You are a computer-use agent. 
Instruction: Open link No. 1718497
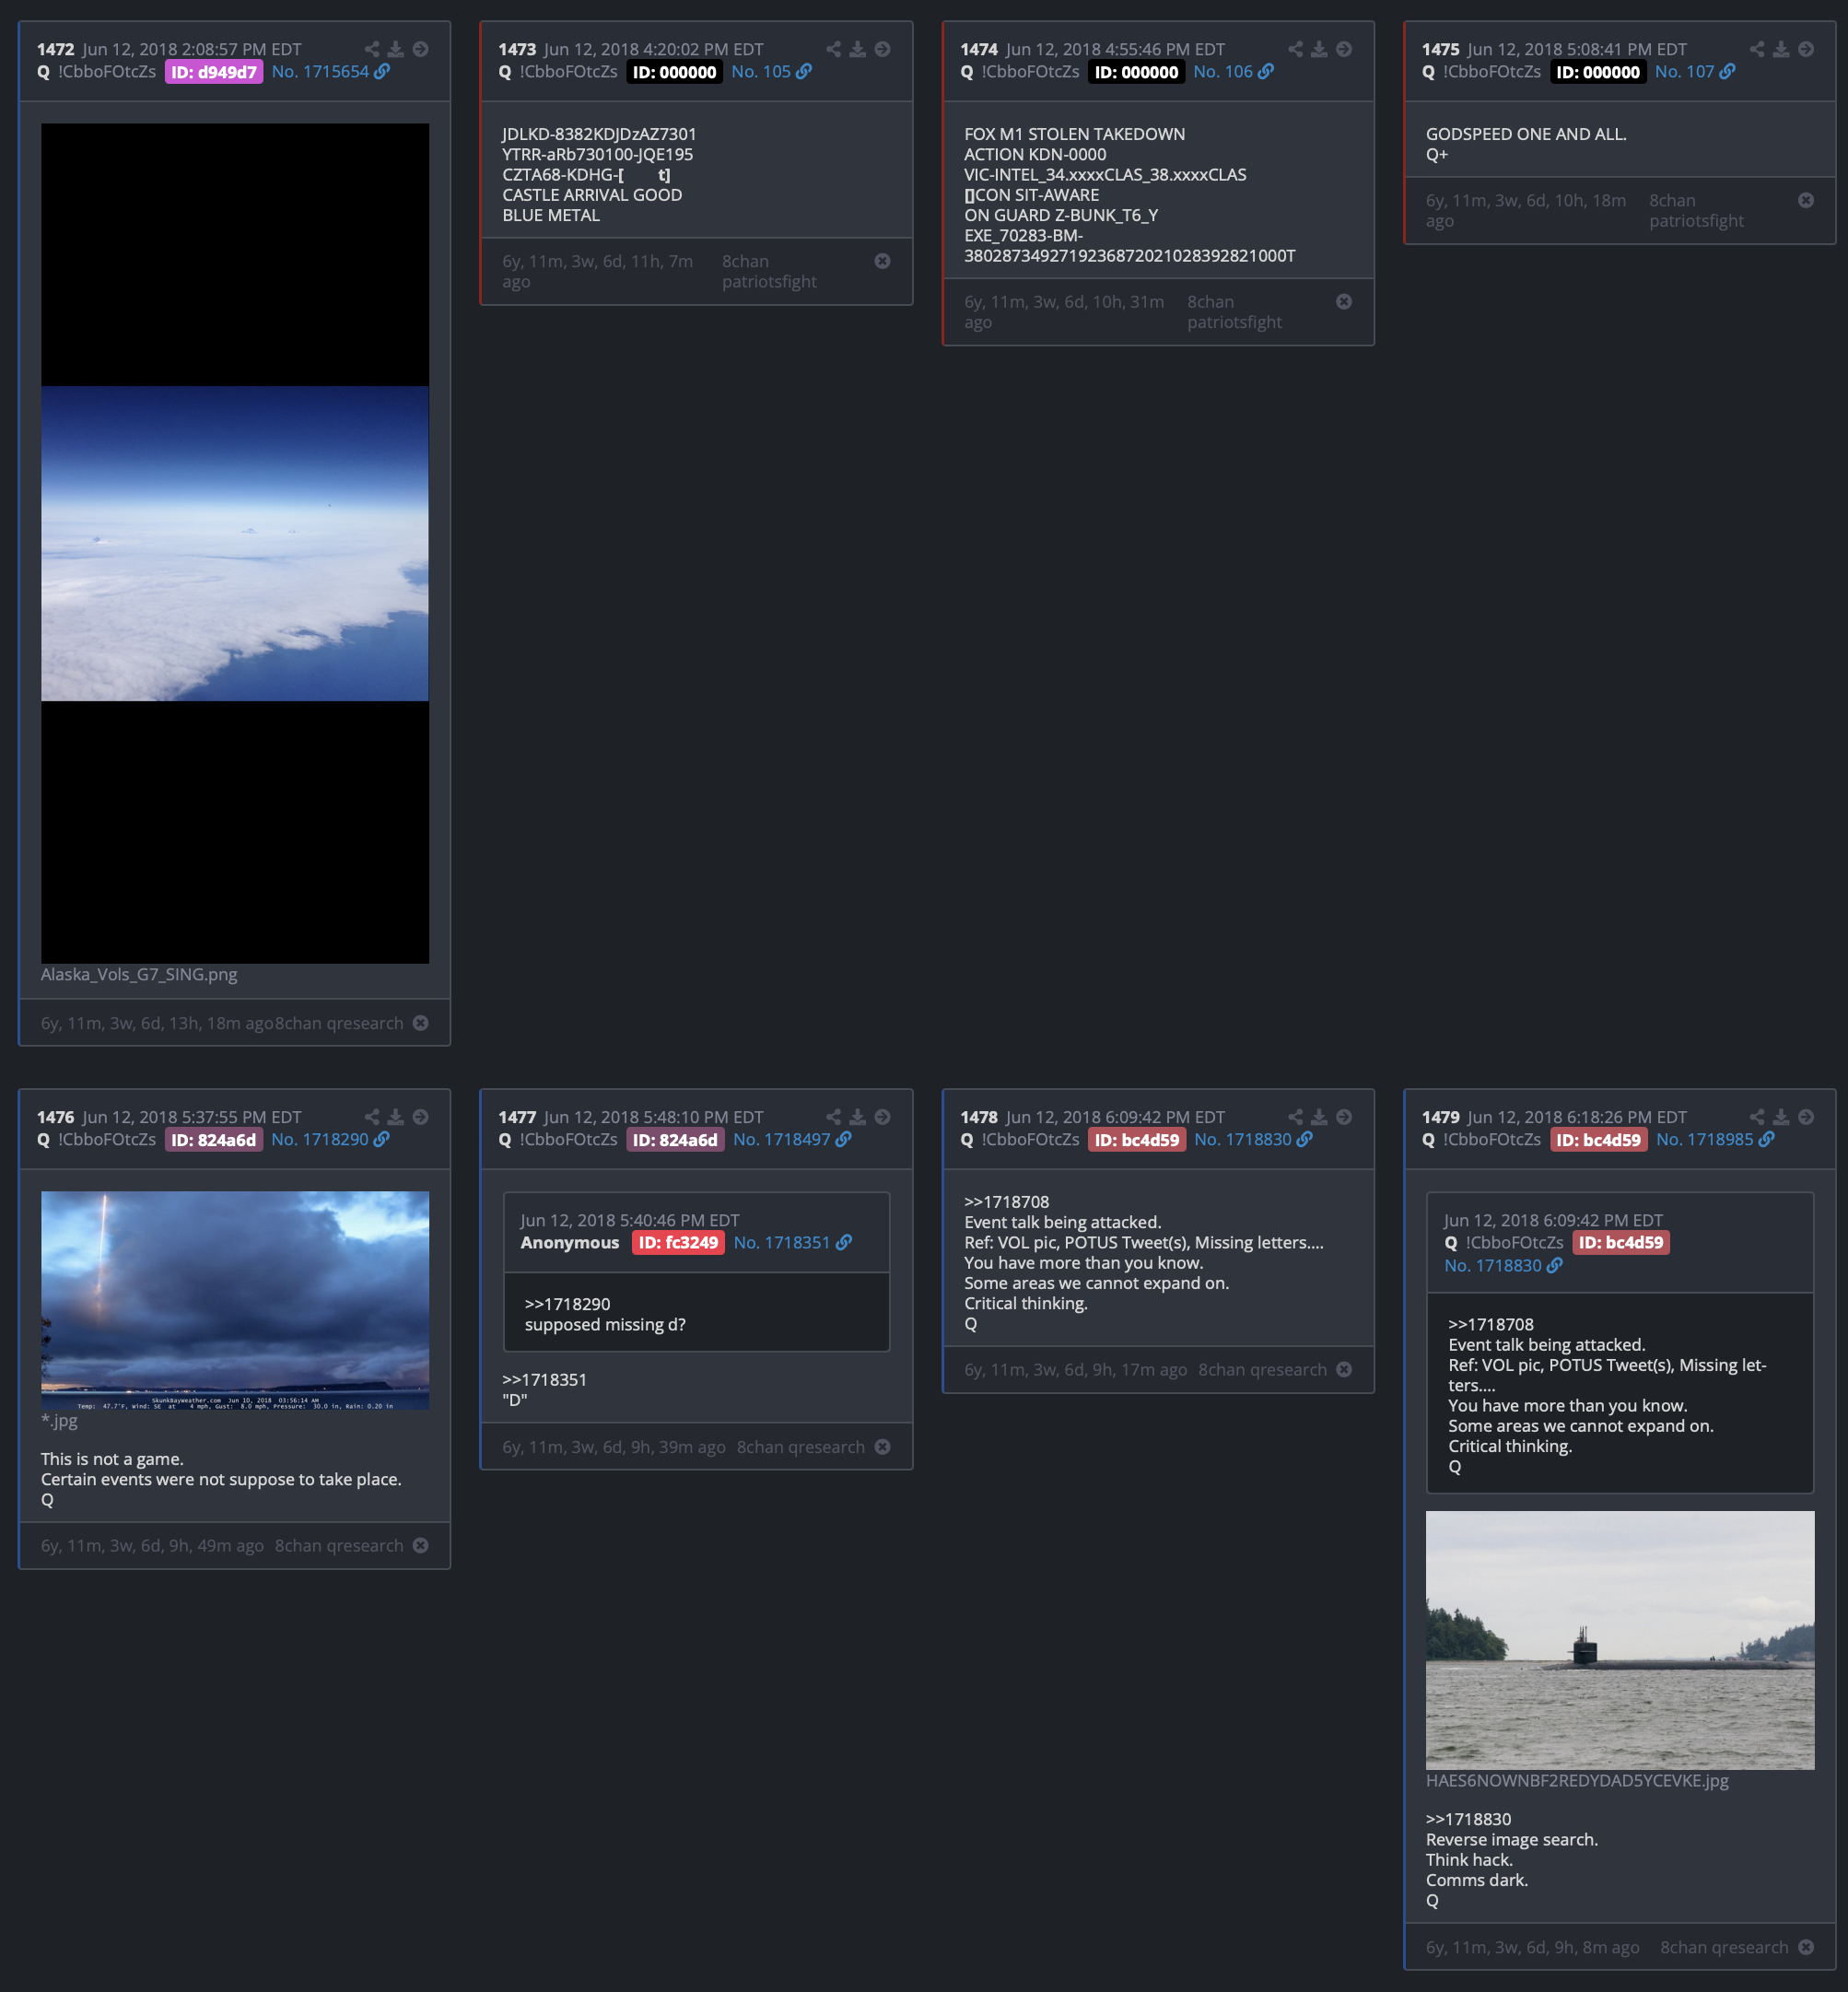pyautogui.click(x=793, y=1139)
